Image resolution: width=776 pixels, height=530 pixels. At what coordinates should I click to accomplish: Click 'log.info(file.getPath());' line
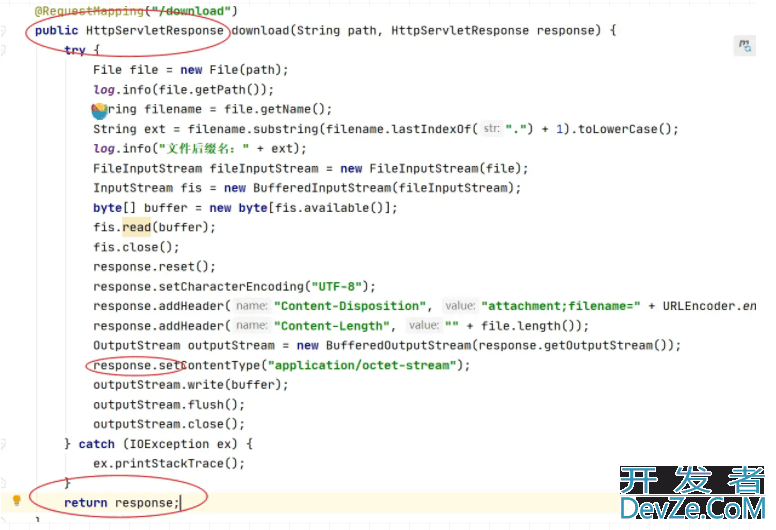(x=183, y=90)
